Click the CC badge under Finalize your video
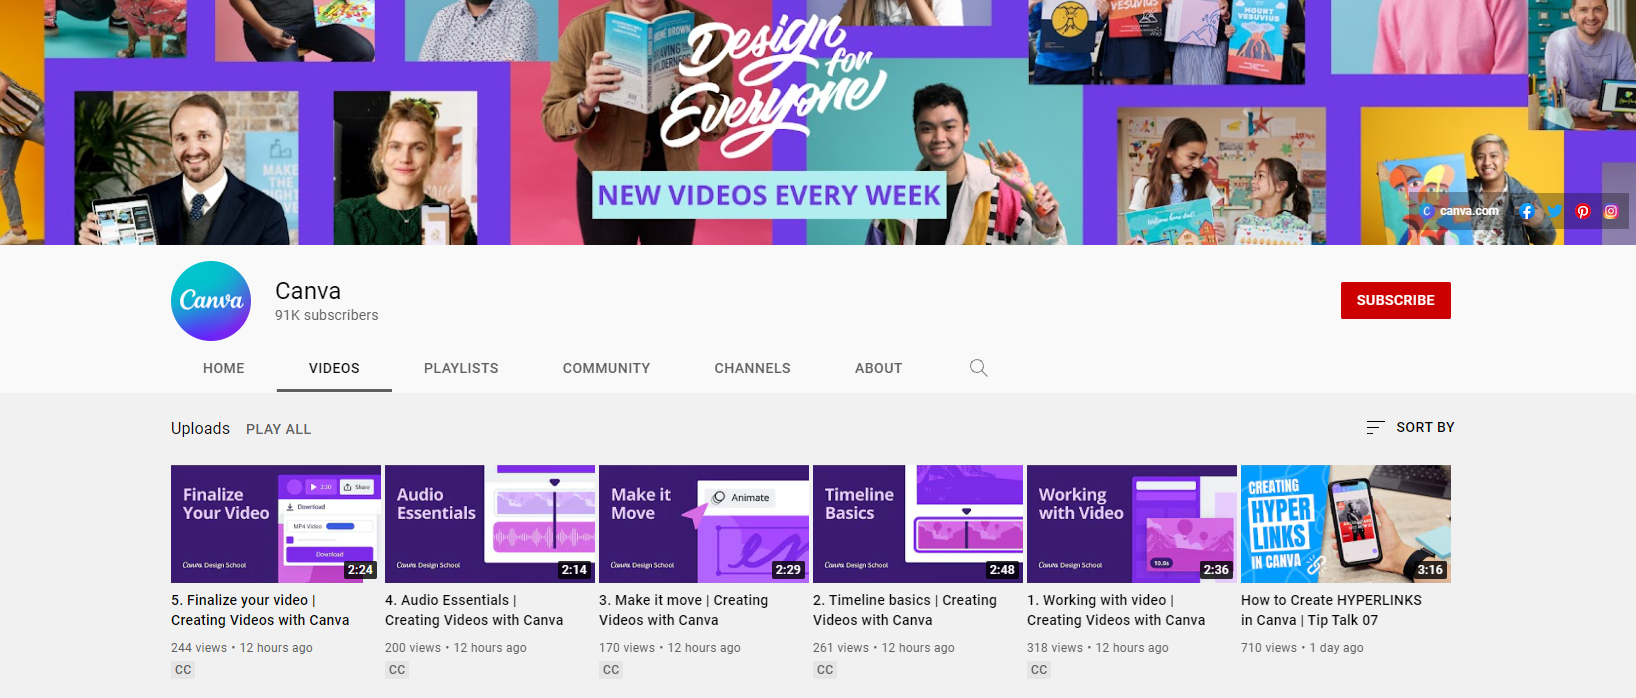This screenshot has width=1636, height=698. click(183, 670)
